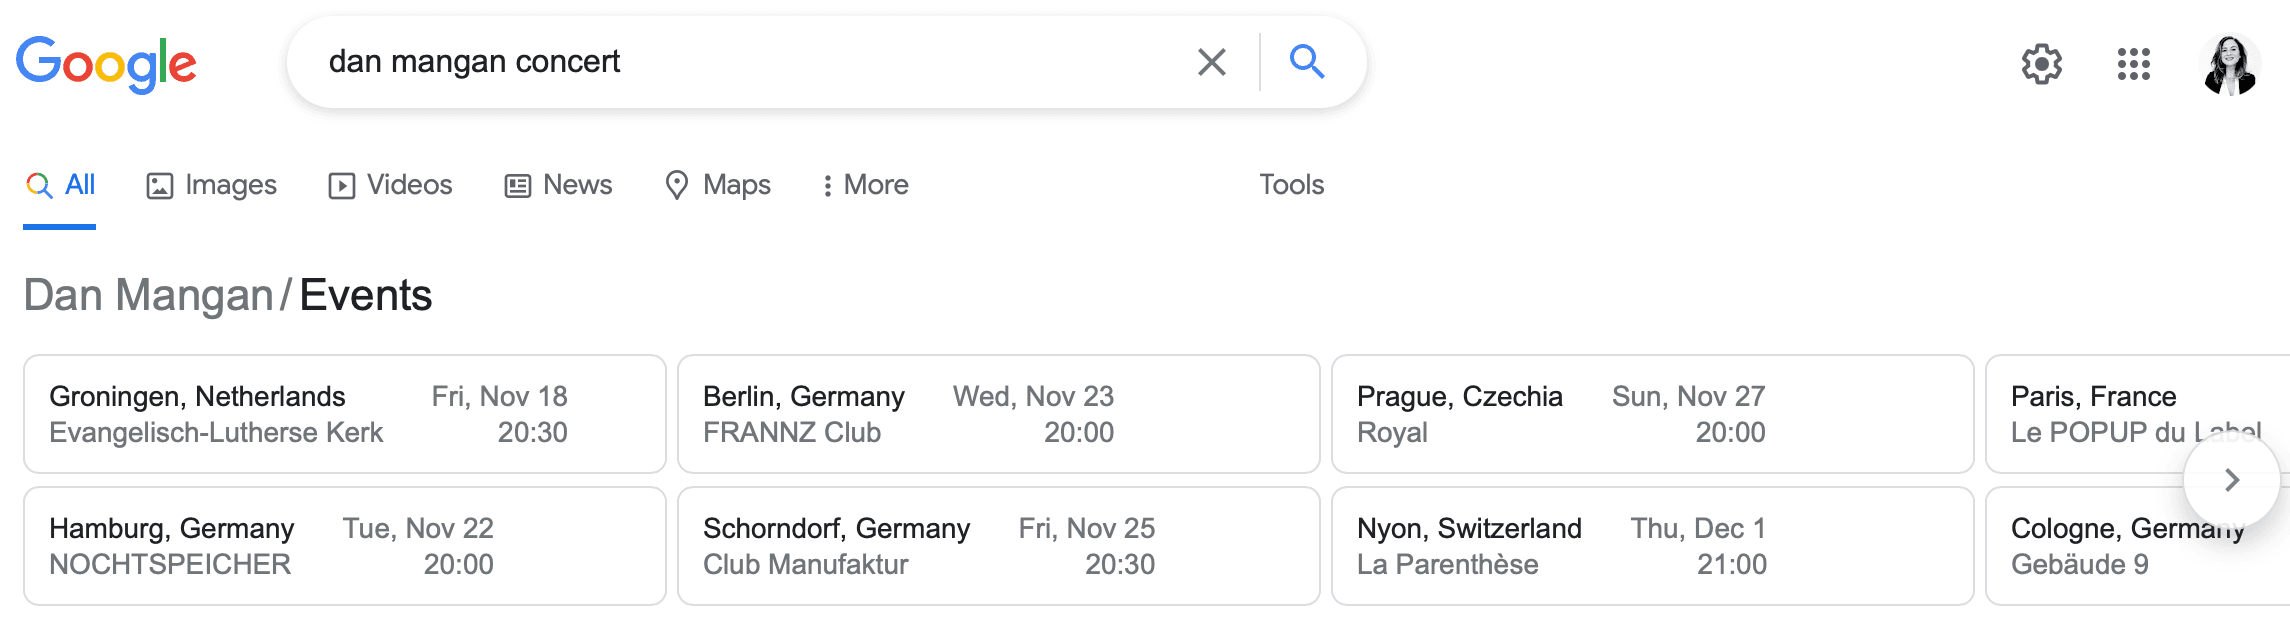Open the Nyon, Switzerland event card
This screenshot has height=626, width=2290.
click(x=1652, y=546)
